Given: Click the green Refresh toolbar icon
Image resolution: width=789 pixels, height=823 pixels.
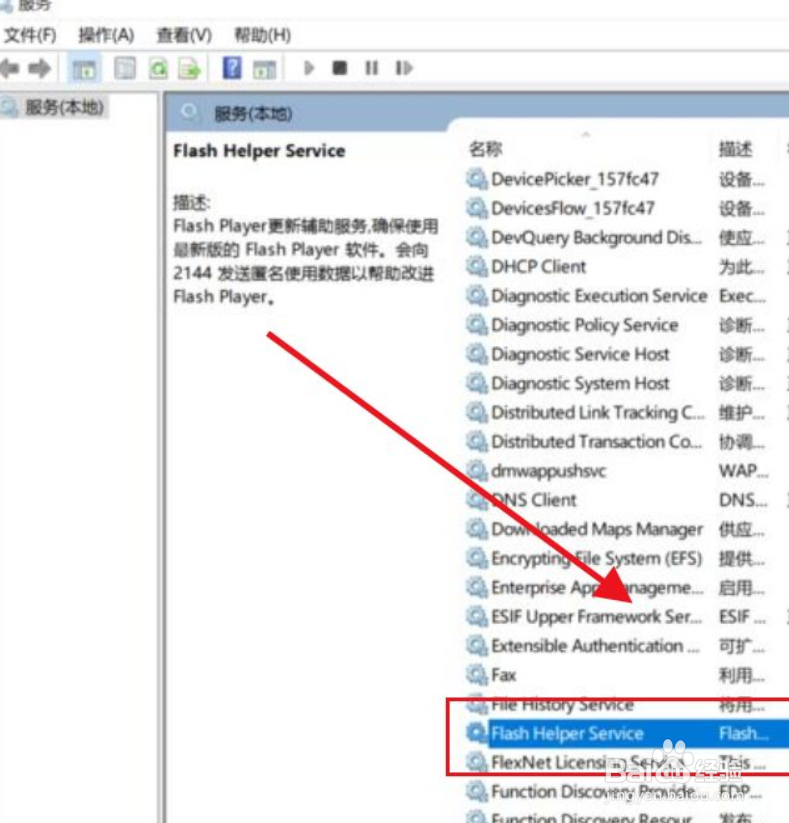Looking at the screenshot, I should [x=158, y=68].
